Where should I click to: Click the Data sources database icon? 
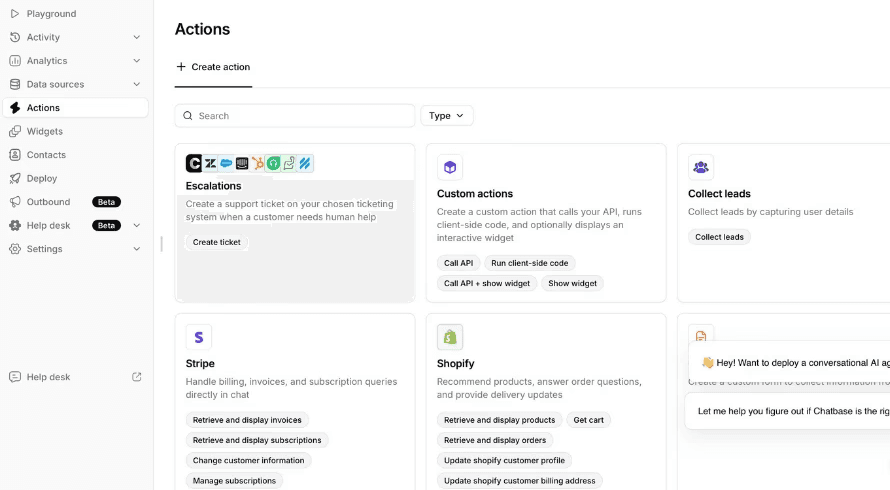pyautogui.click(x=15, y=84)
